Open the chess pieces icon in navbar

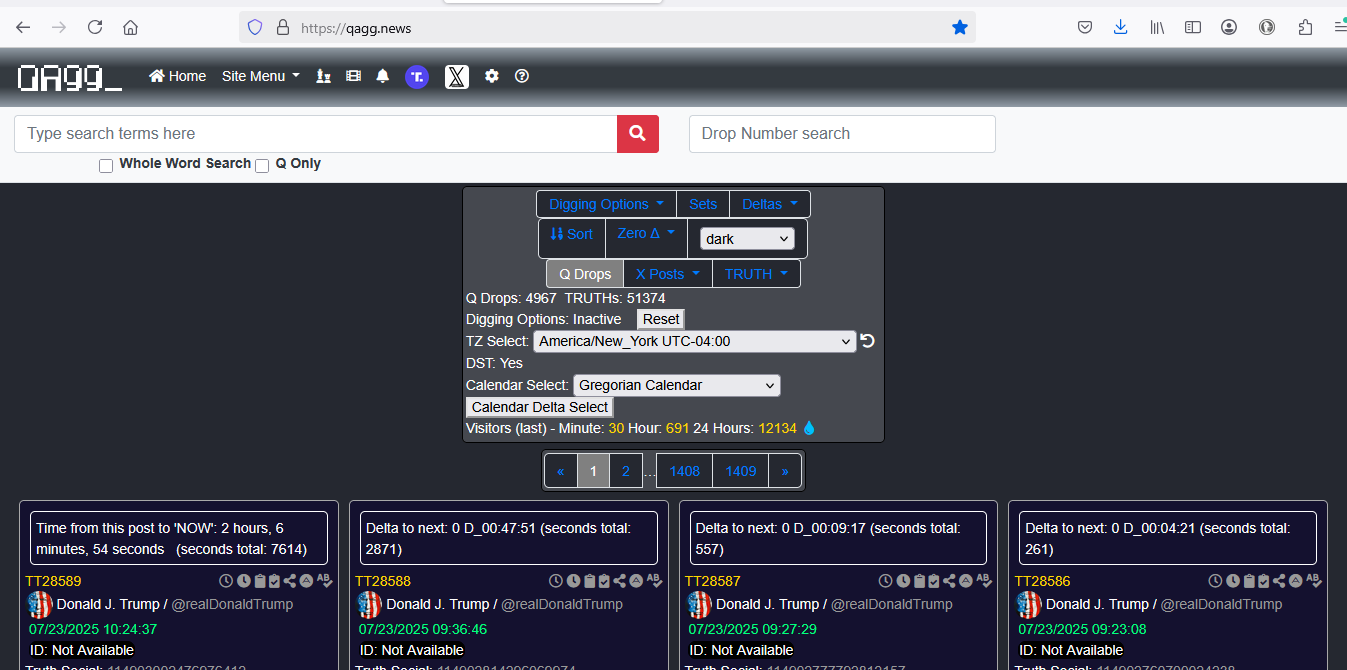coord(323,76)
